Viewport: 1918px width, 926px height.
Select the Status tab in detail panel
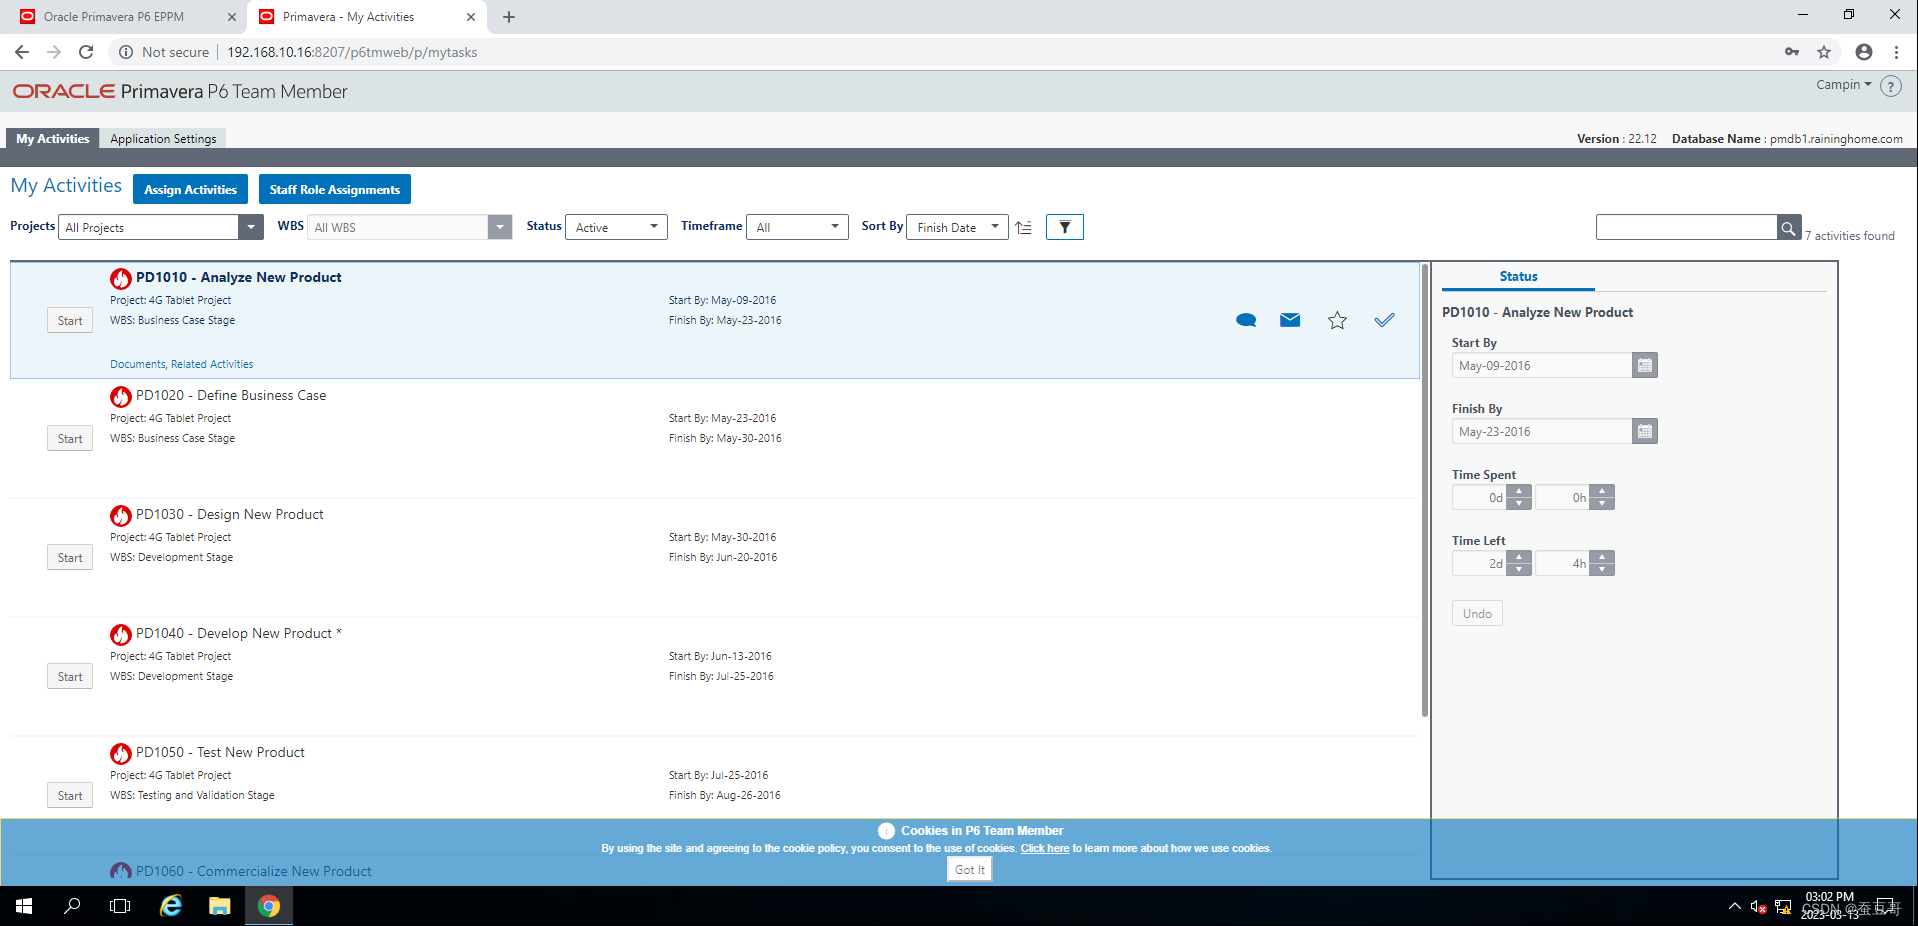coord(1518,277)
